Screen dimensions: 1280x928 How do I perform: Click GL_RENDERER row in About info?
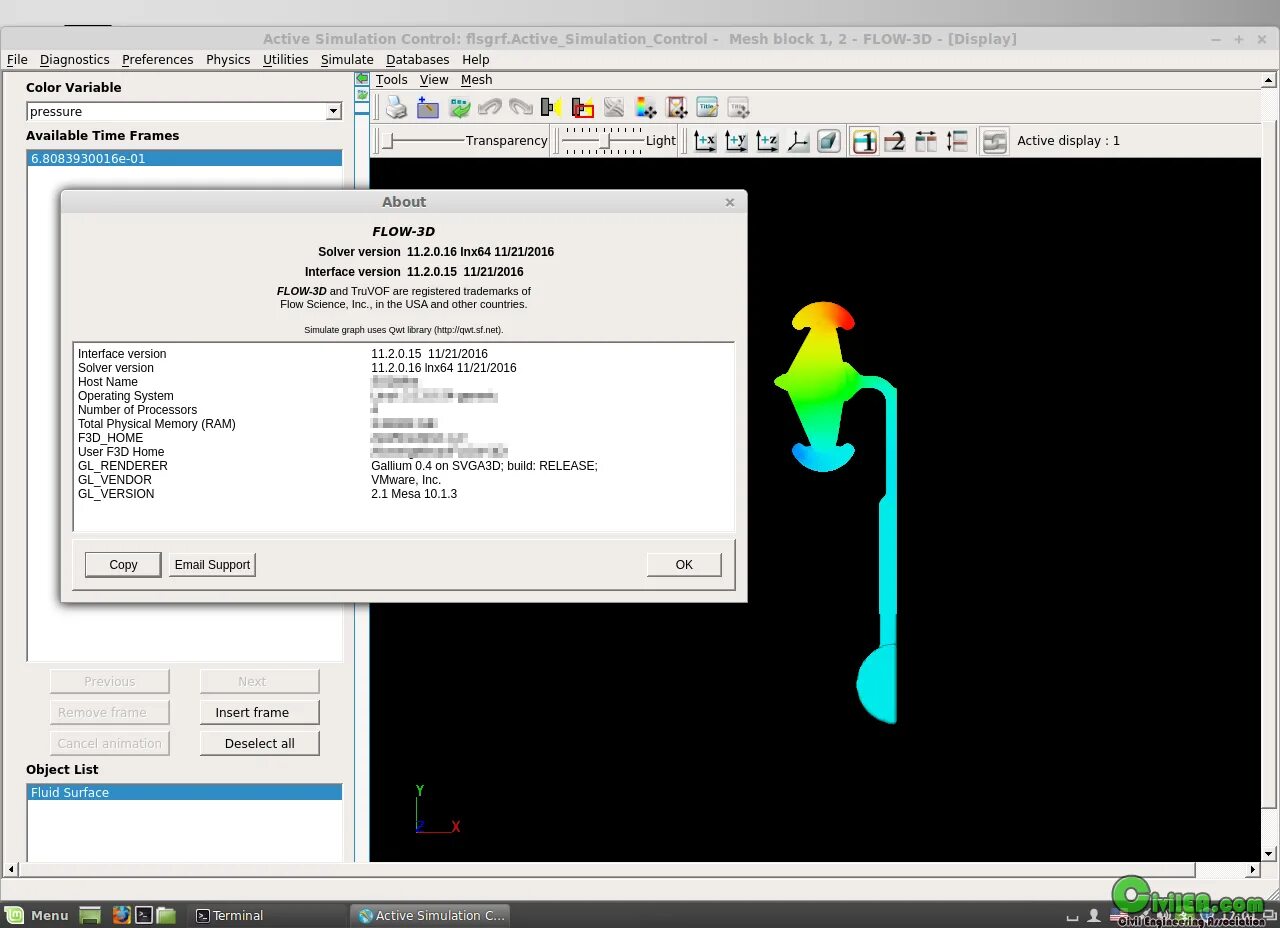click(403, 466)
